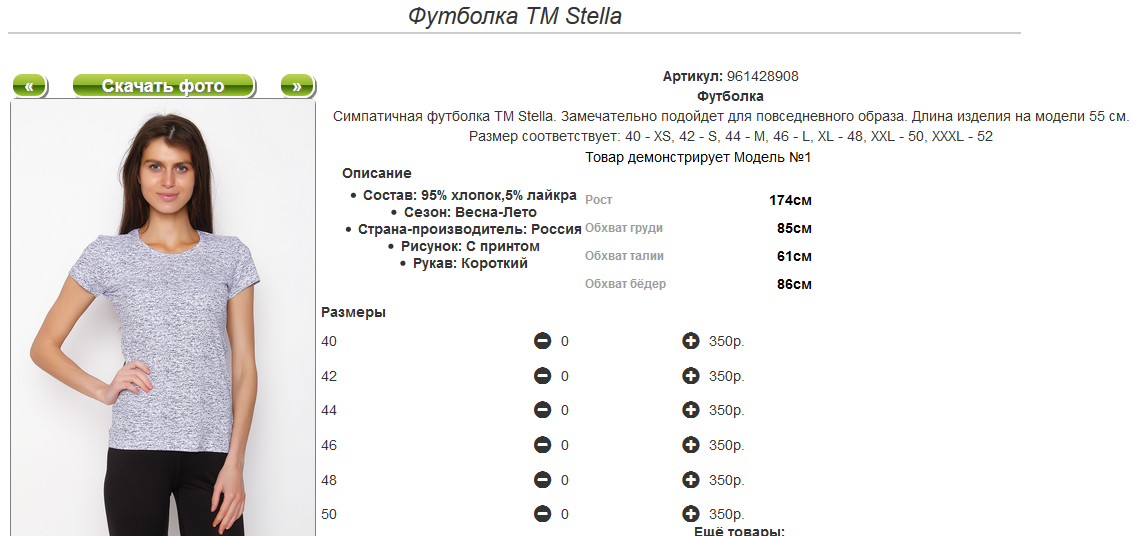Click plus icon for size 42

(691, 376)
